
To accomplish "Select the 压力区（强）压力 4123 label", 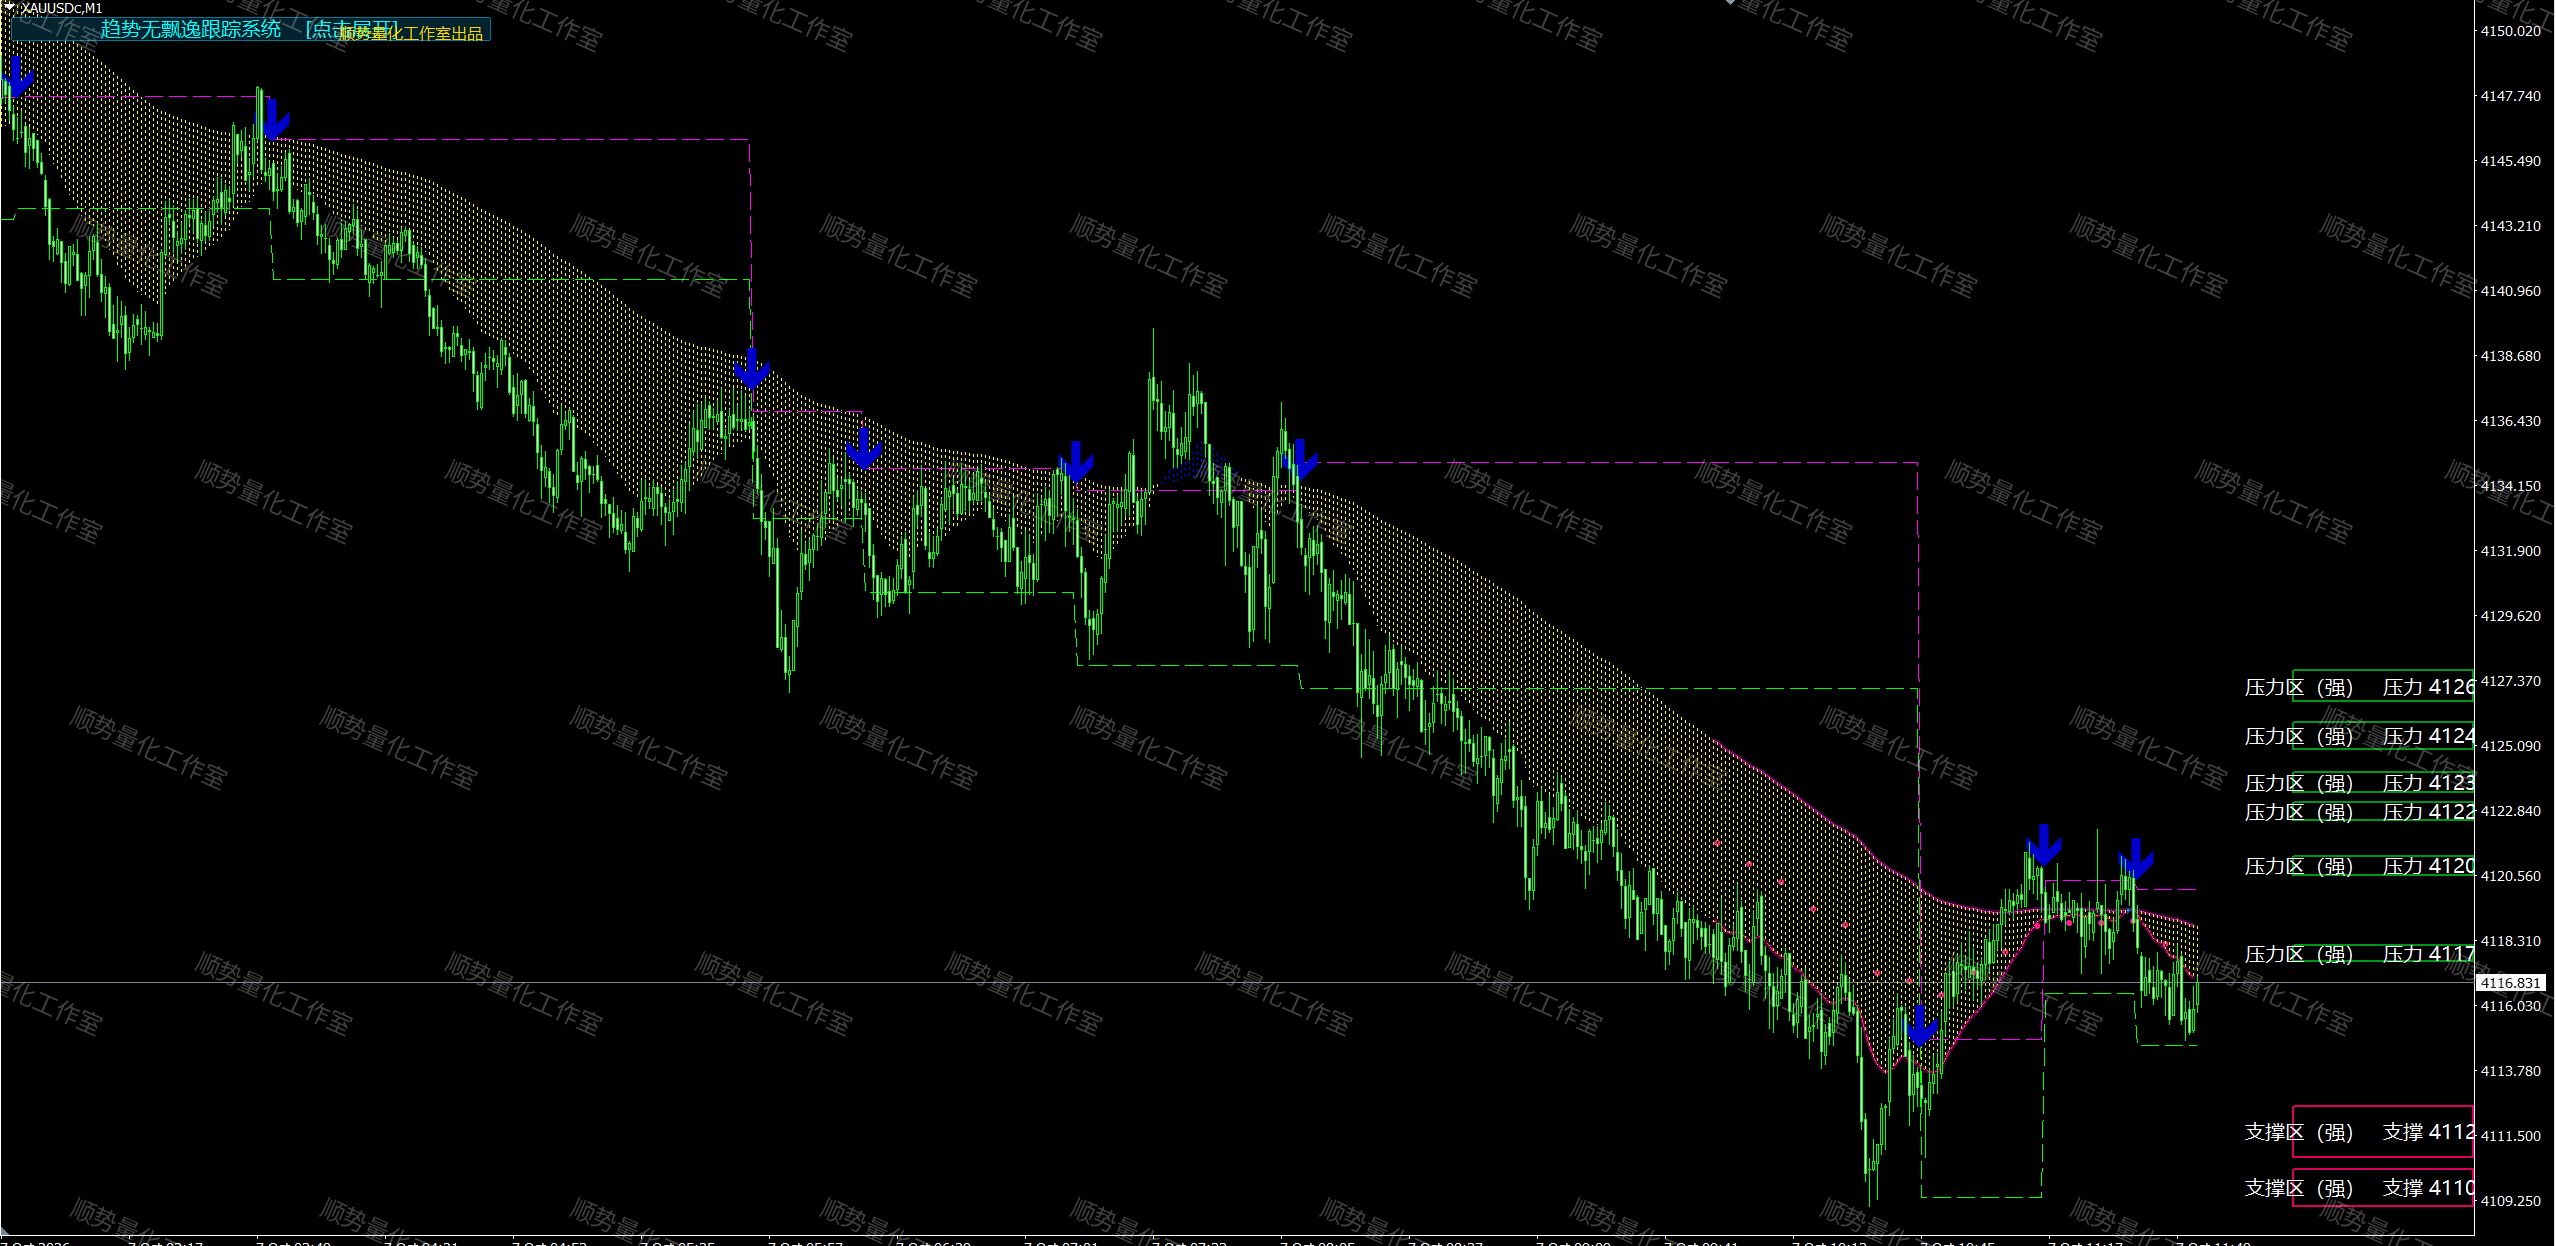I will [x=2359, y=783].
